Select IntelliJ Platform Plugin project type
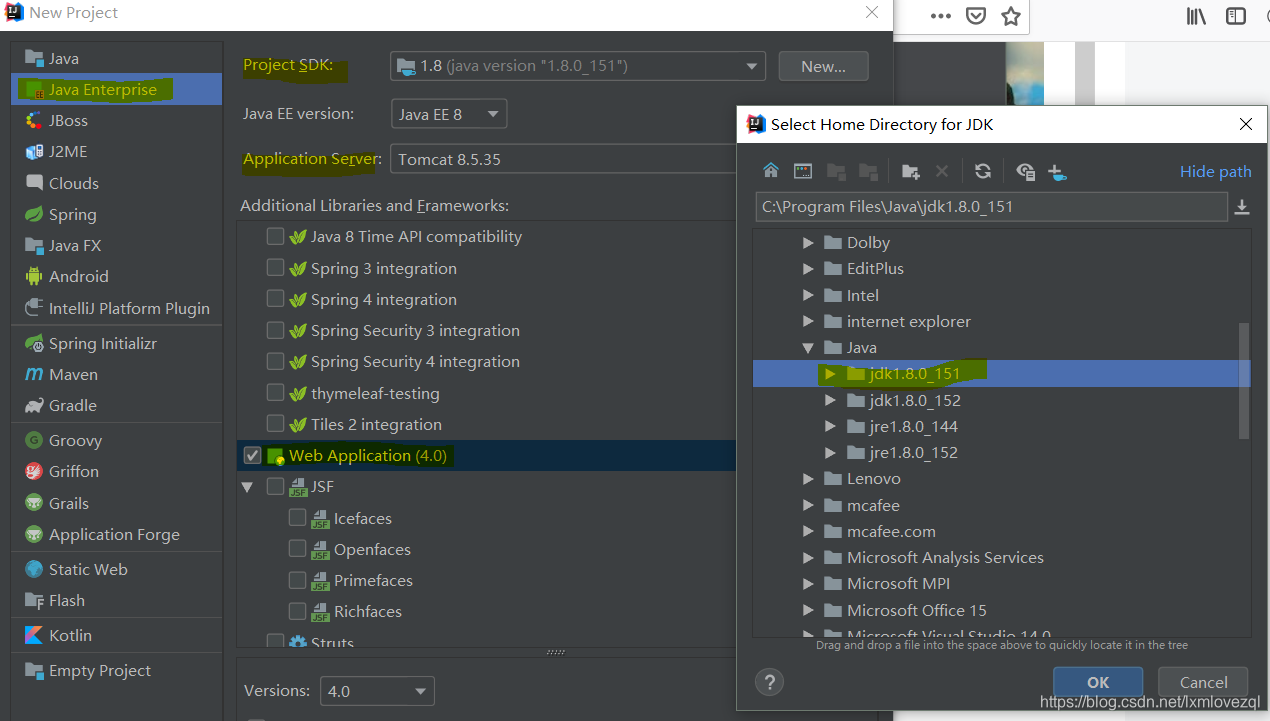Image resolution: width=1270 pixels, height=721 pixels. tap(117, 308)
